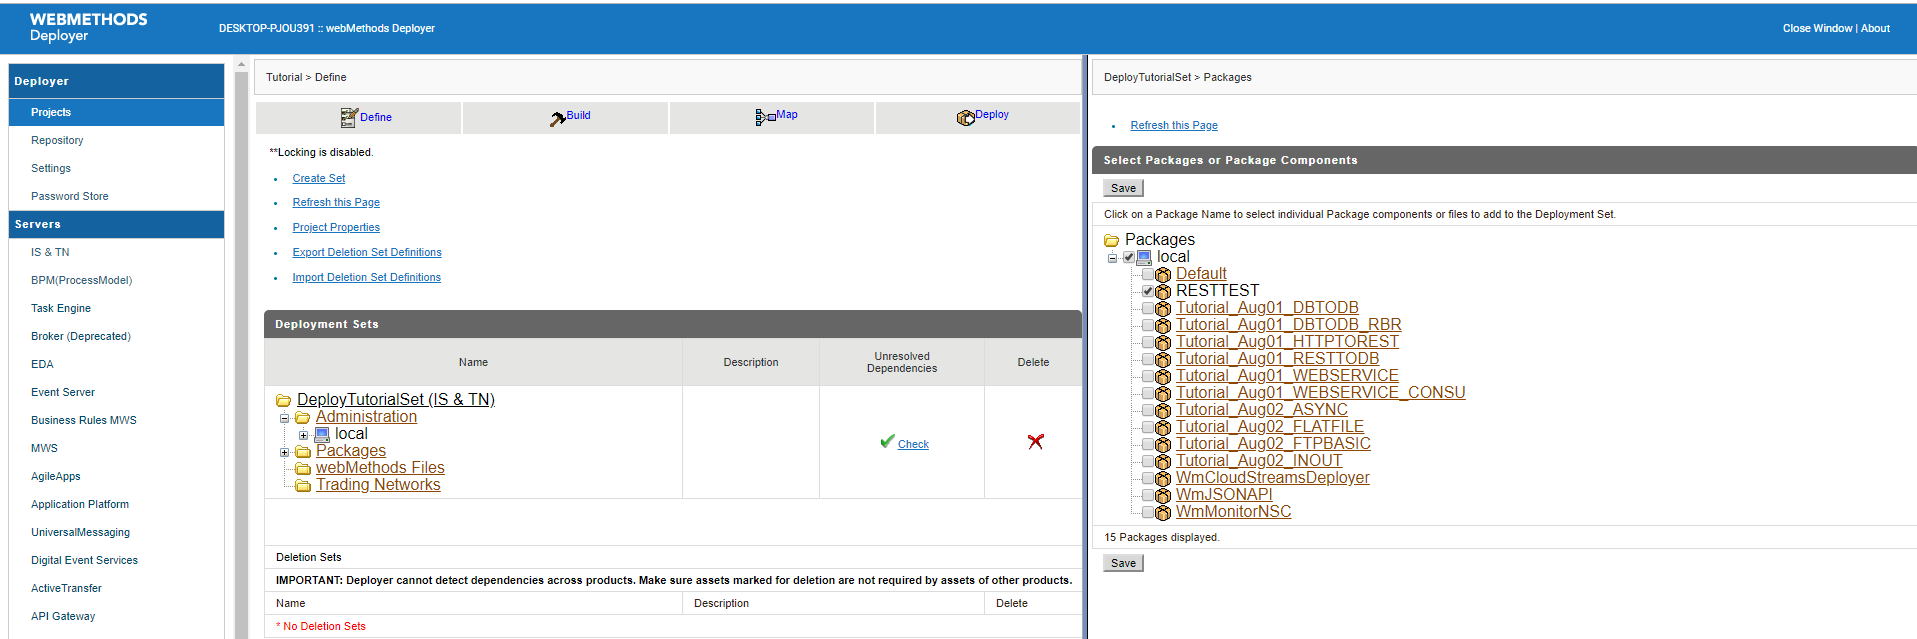1917x639 pixels.
Task: Click the Deploy package icon
Action: click(965, 118)
